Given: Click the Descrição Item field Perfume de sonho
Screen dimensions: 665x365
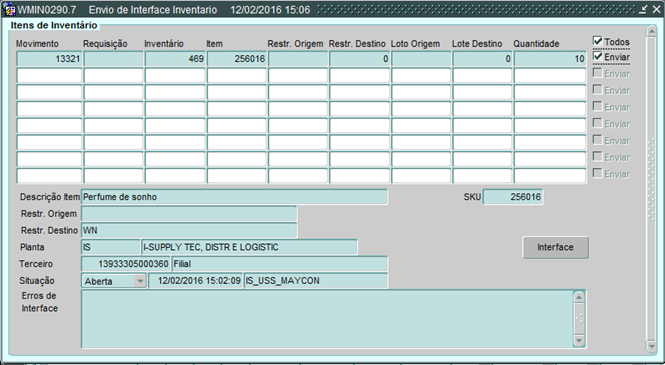Looking at the screenshot, I should 234,197.
